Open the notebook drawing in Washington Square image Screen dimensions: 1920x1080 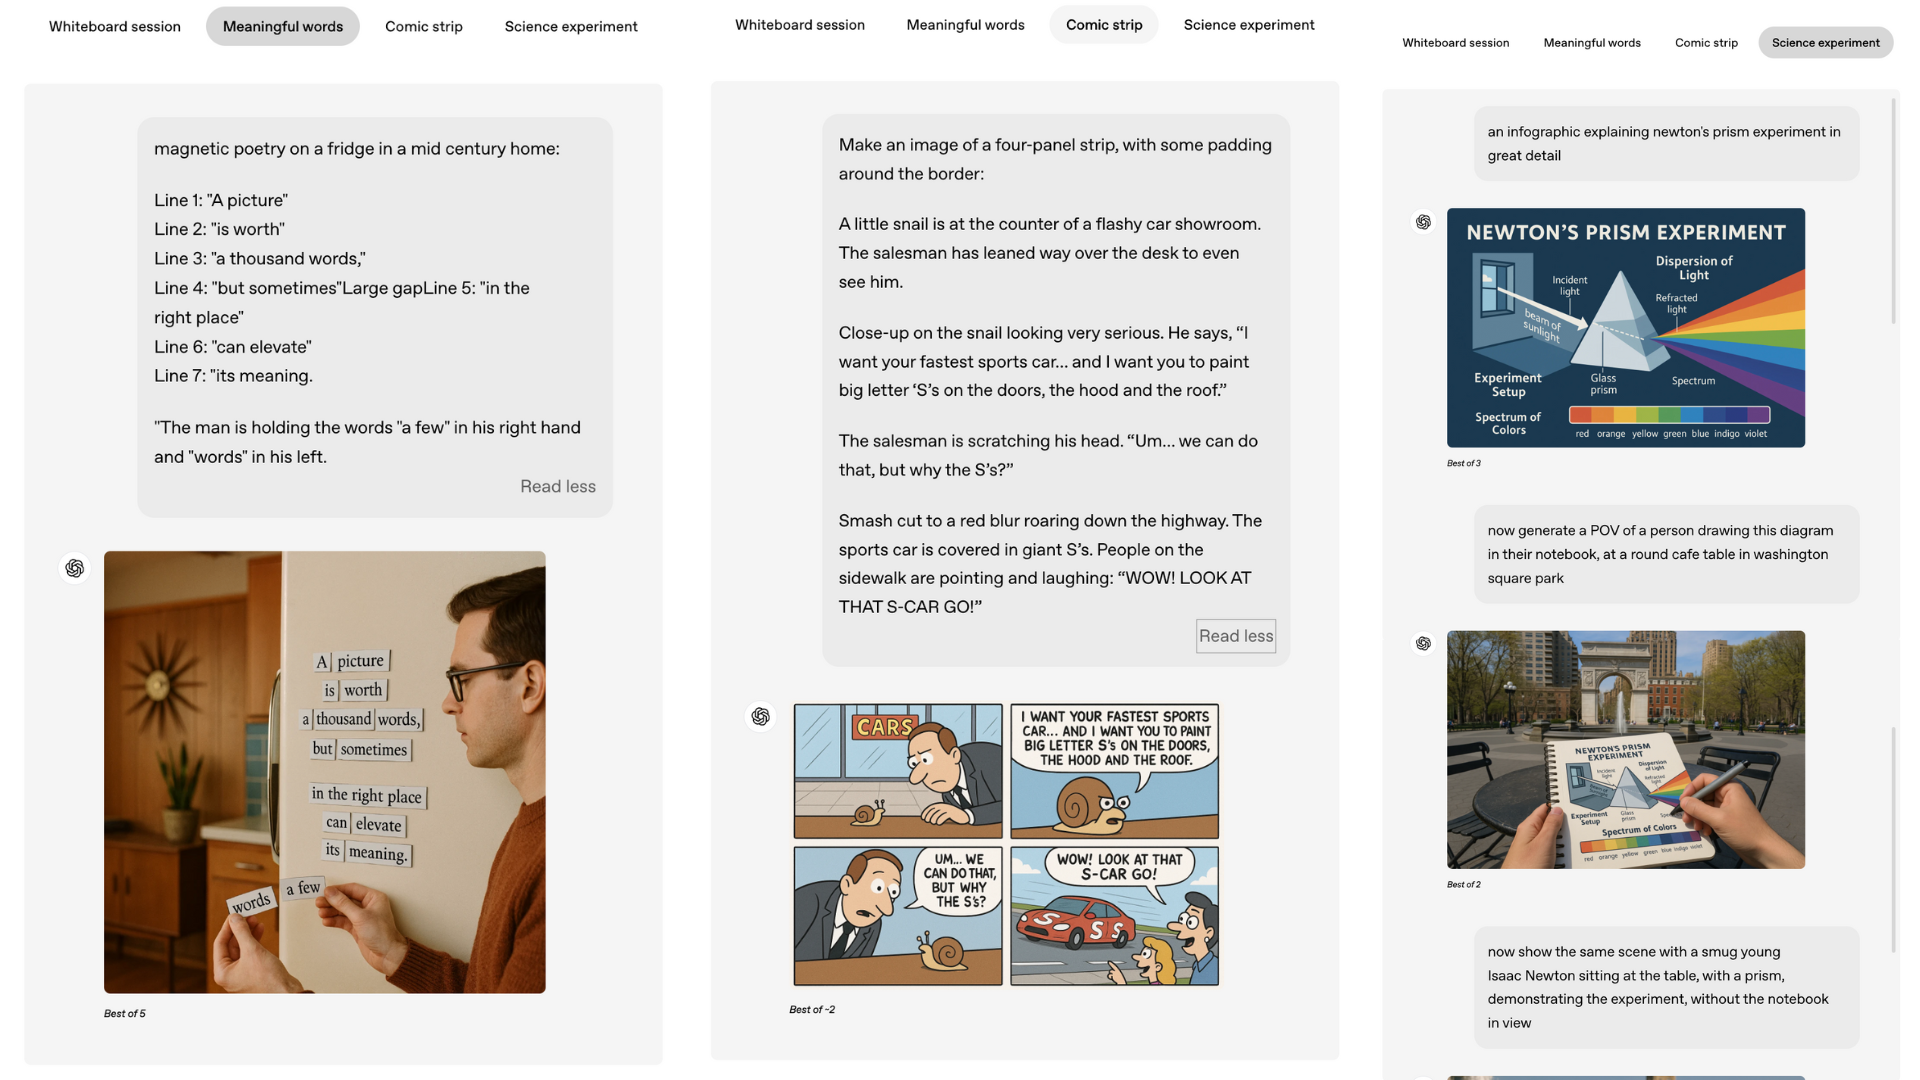pos(1626,749)
